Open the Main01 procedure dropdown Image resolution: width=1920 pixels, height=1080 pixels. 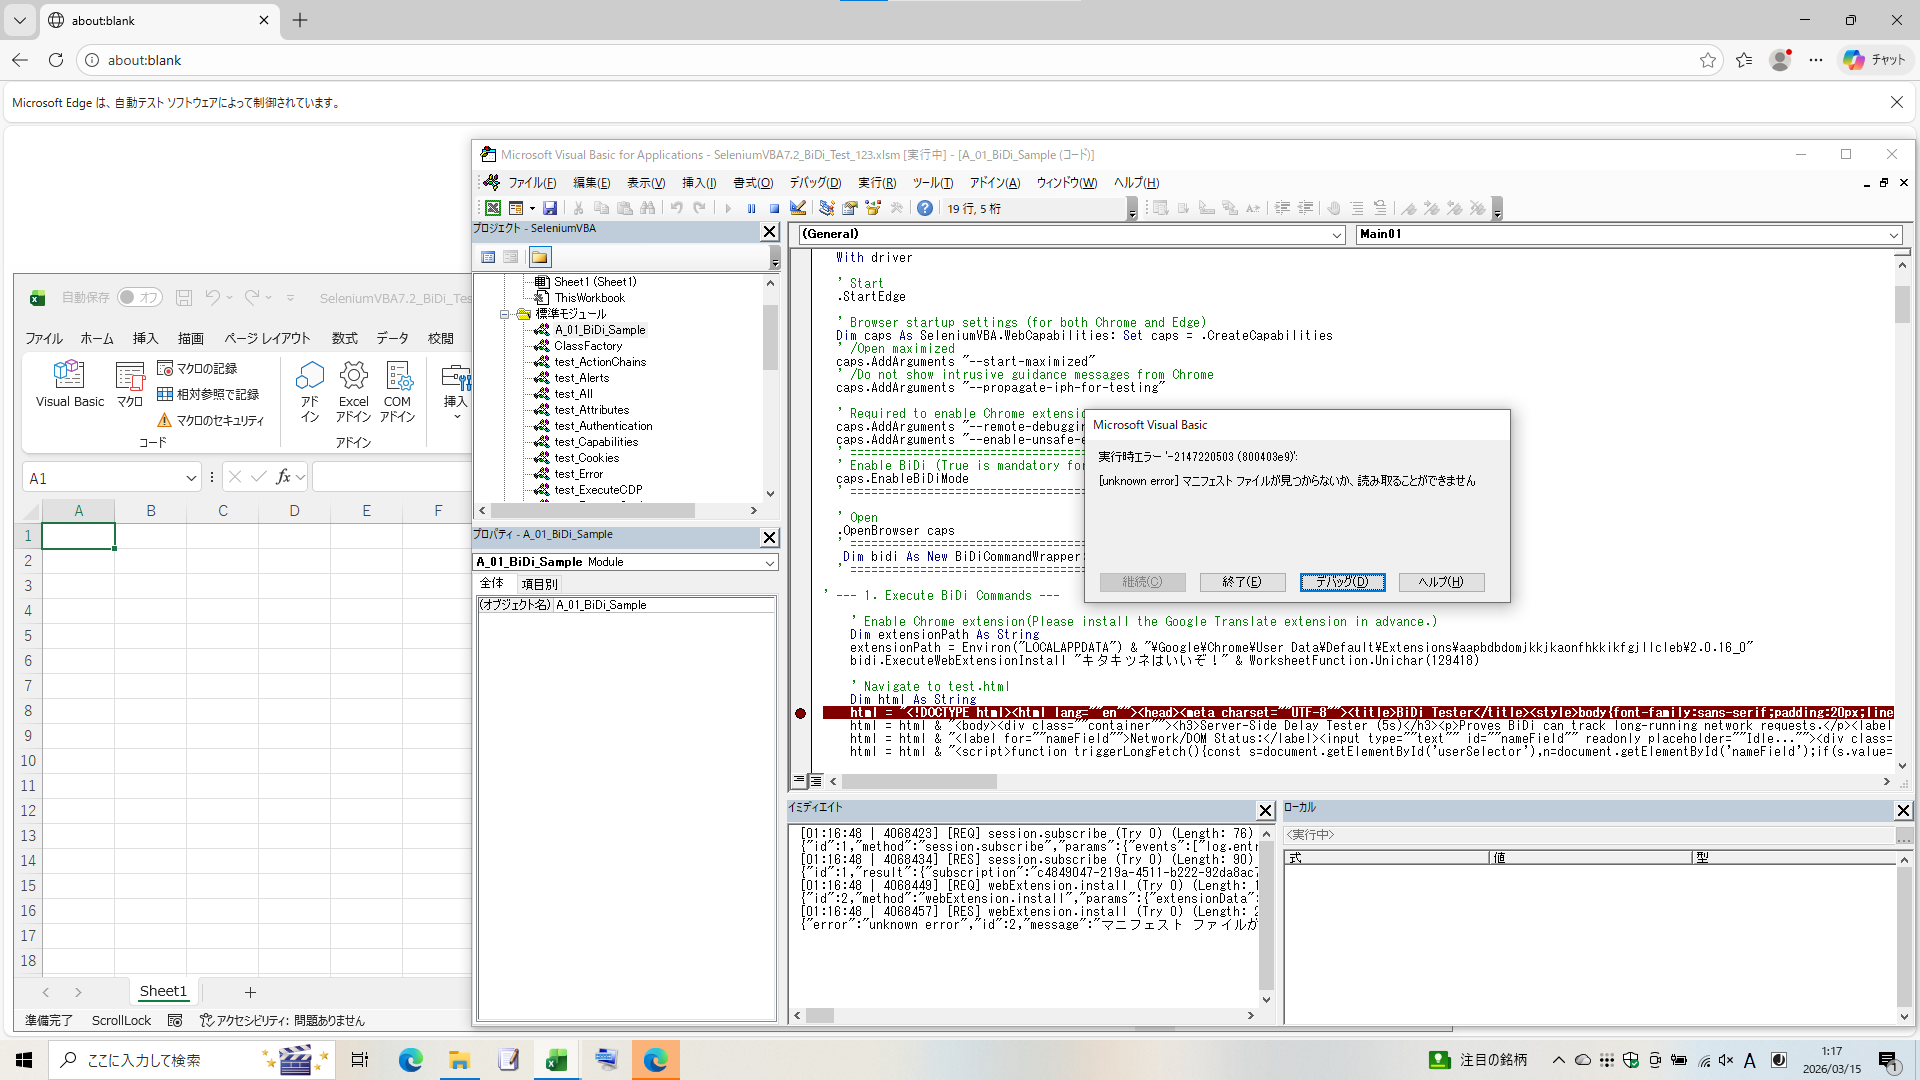coord(1893,234)
